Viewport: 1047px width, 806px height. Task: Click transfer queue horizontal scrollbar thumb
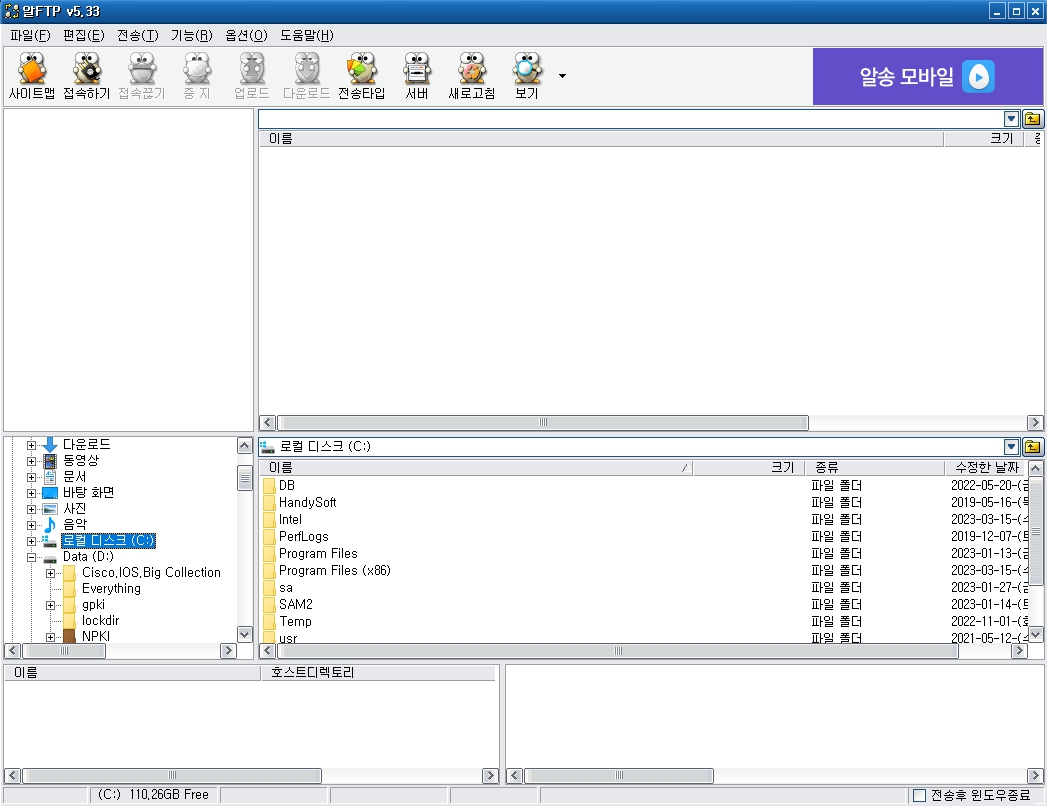pos(172,776)
